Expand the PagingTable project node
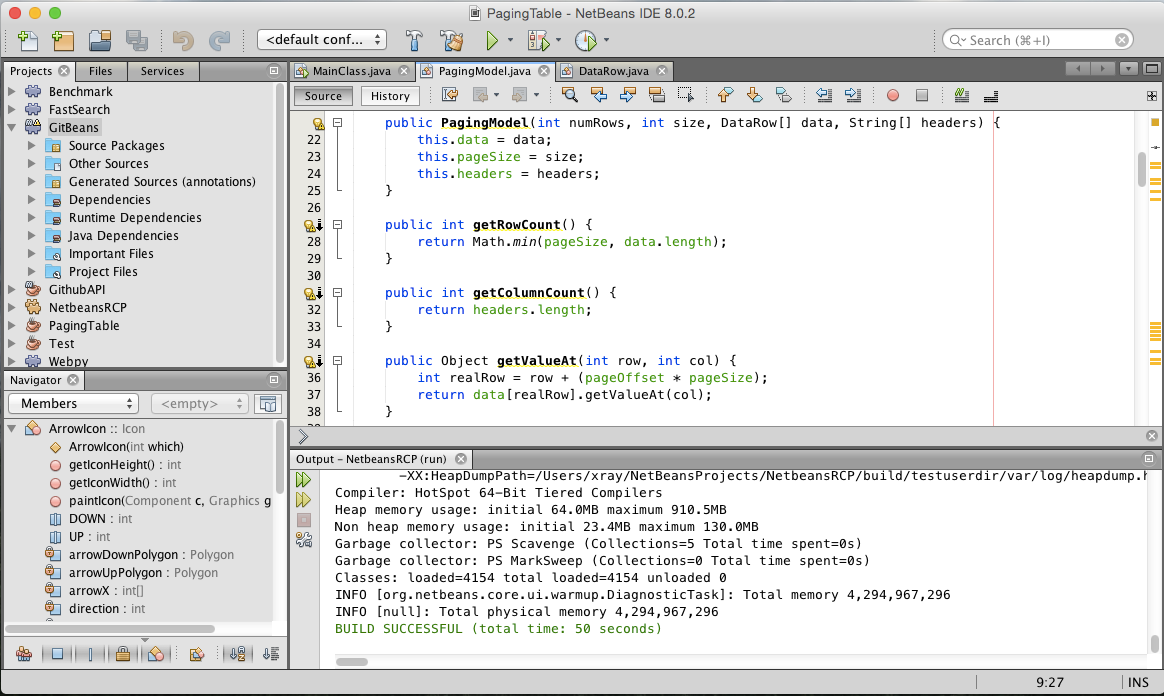This screenshot has width=1164, height=696. (12, 325)
